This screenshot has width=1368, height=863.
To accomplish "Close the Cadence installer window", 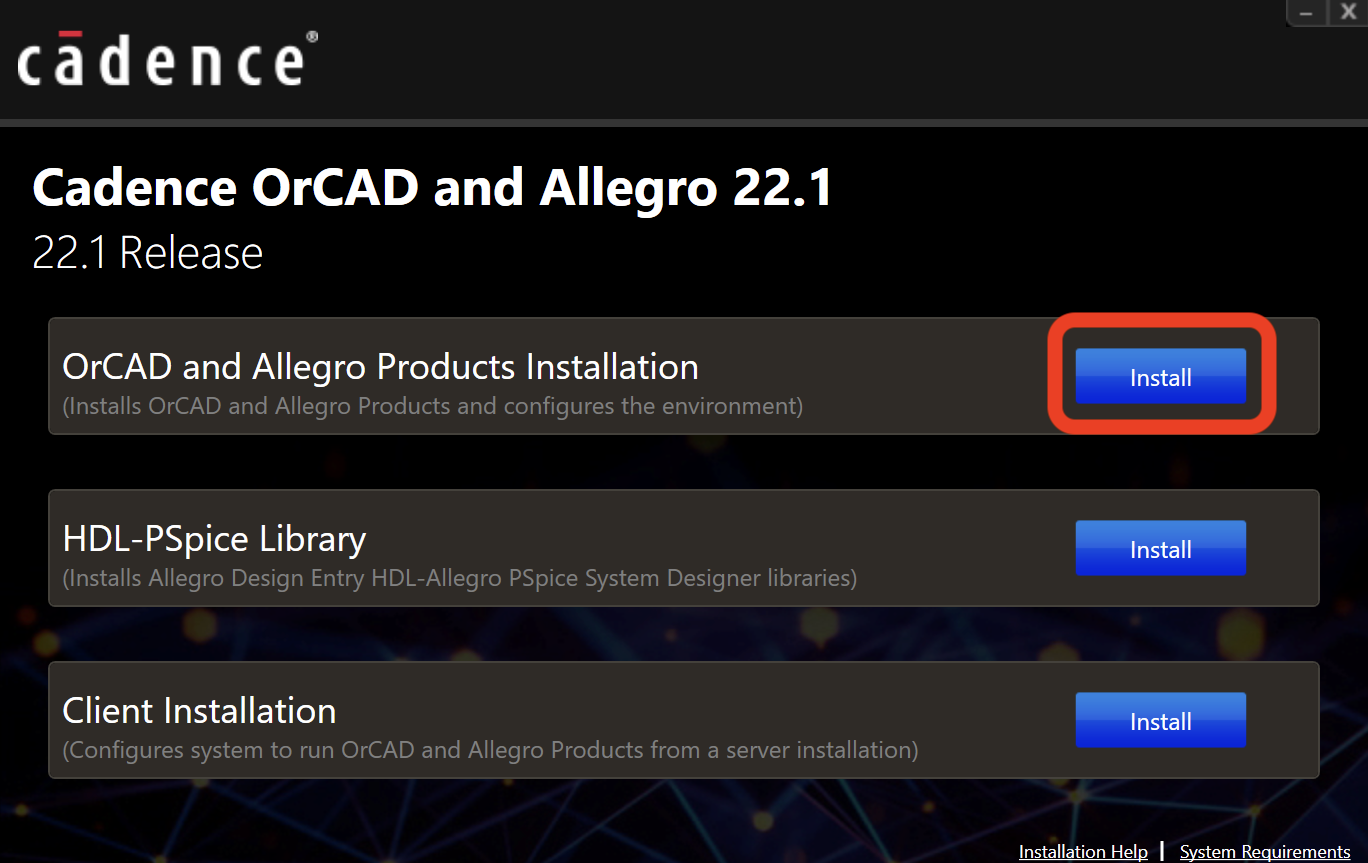I will (x=1347, y=13).
